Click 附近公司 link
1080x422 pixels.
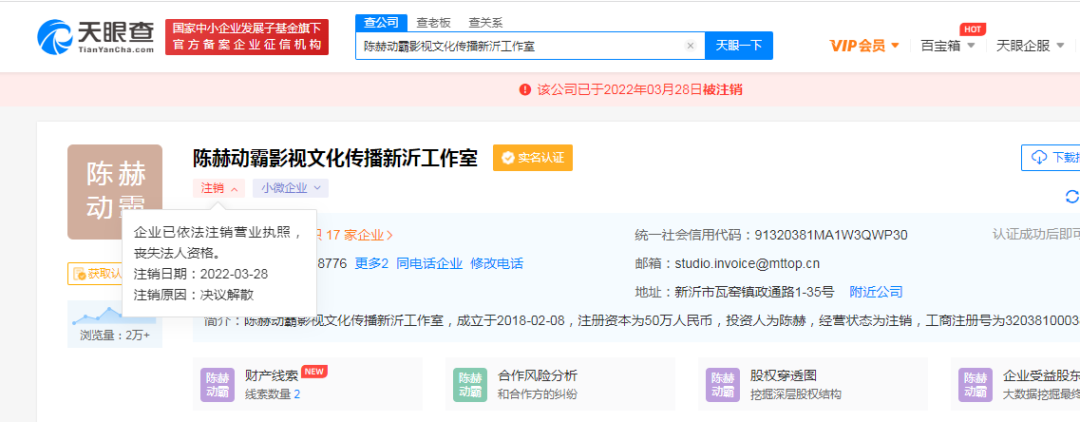pos(876,292)
